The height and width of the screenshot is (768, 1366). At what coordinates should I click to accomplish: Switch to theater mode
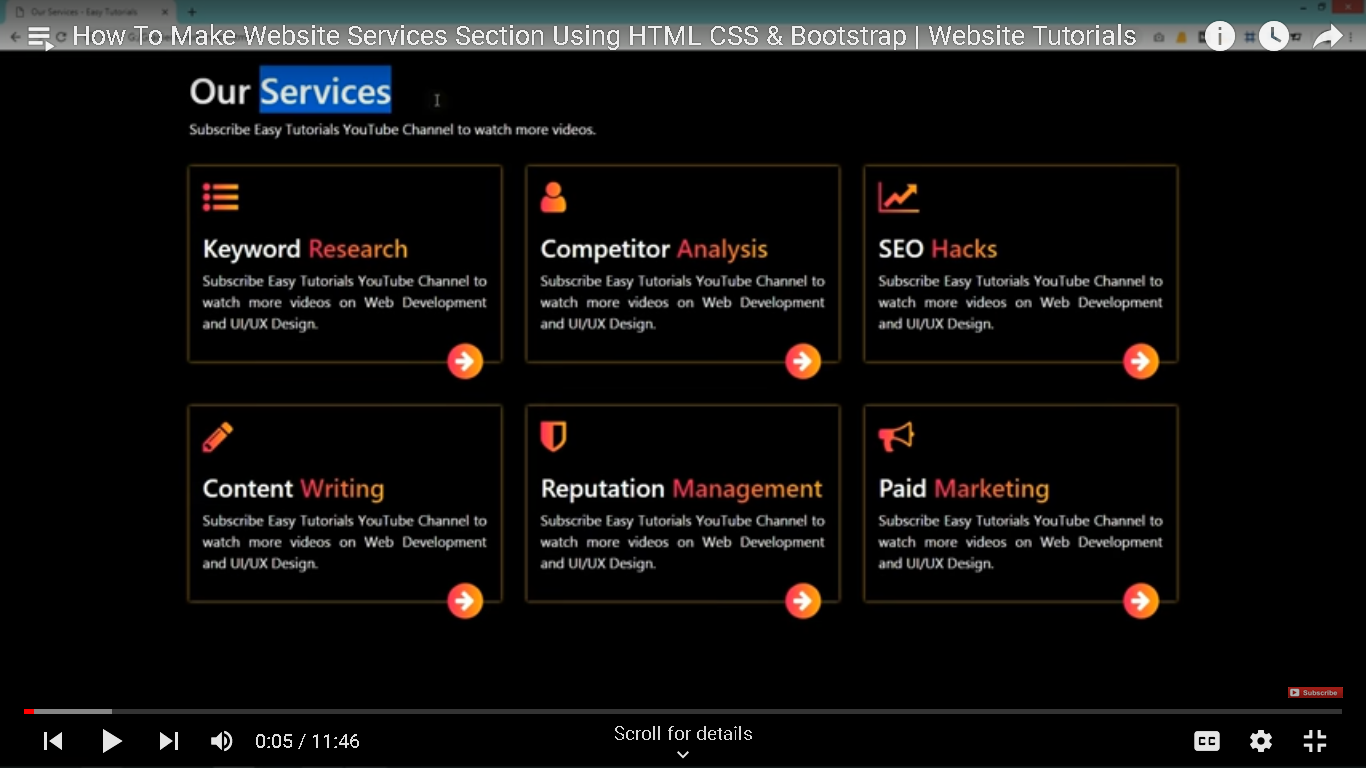[1314, 741]
